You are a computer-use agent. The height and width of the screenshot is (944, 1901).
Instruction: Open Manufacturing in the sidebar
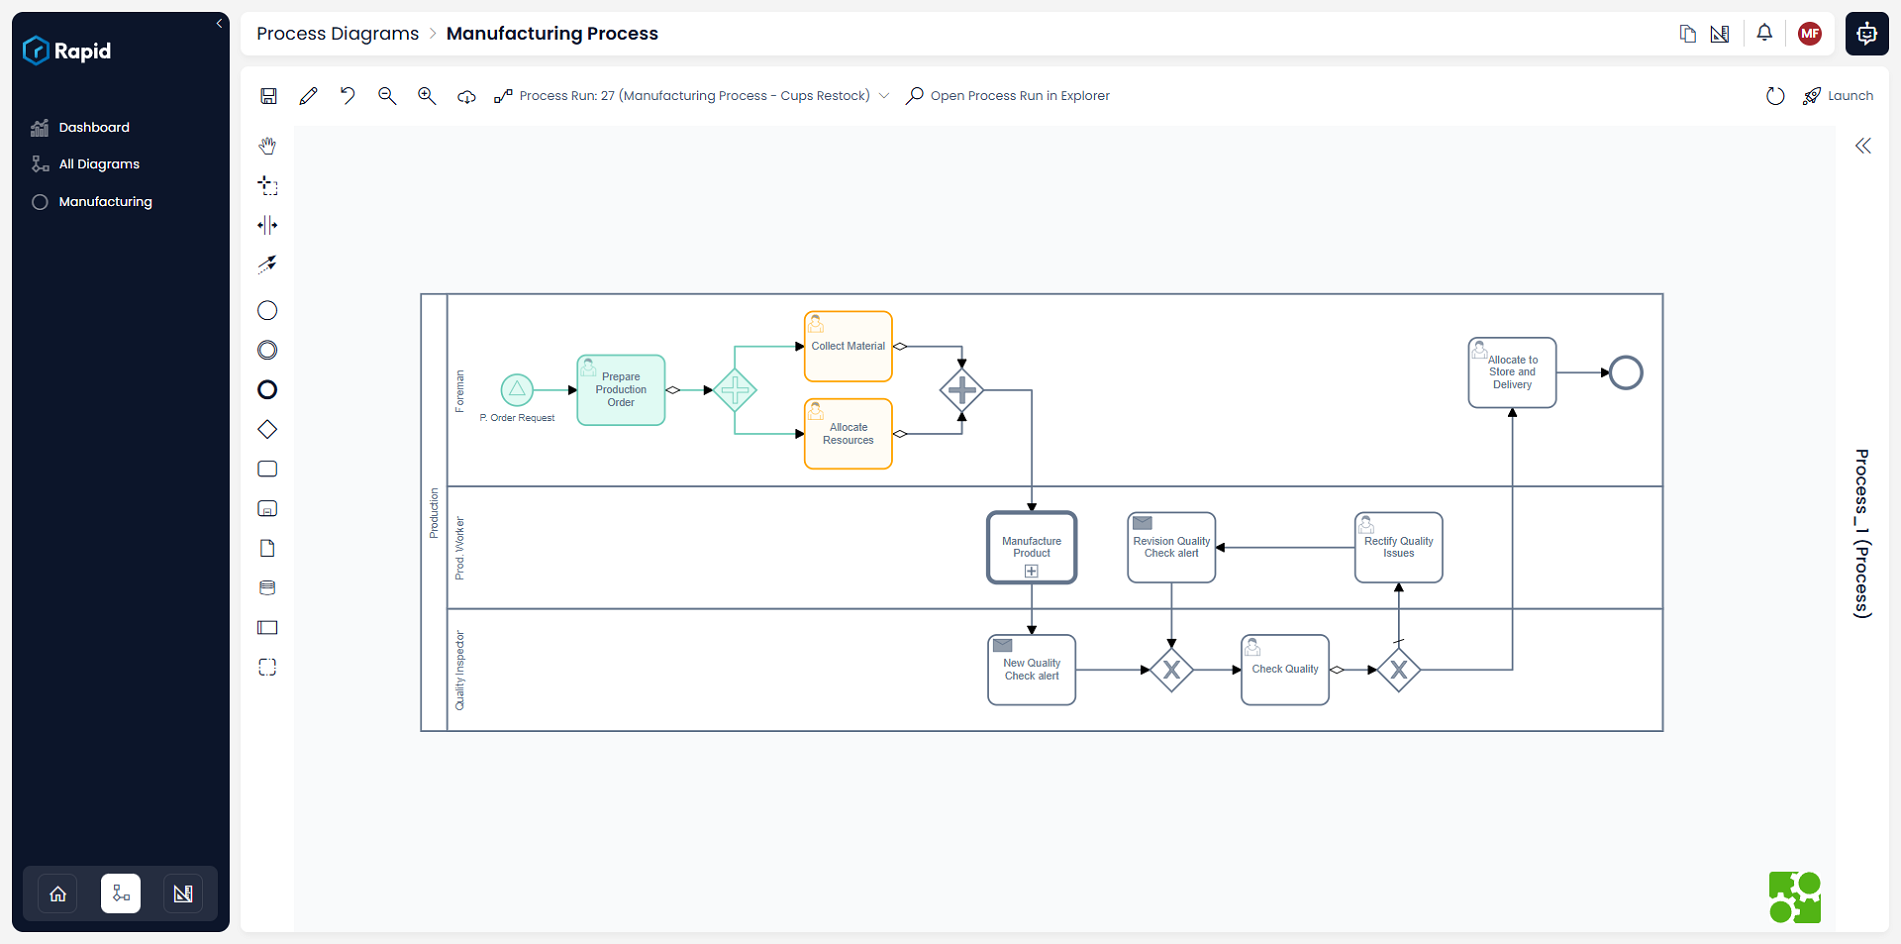pos(105,201)
